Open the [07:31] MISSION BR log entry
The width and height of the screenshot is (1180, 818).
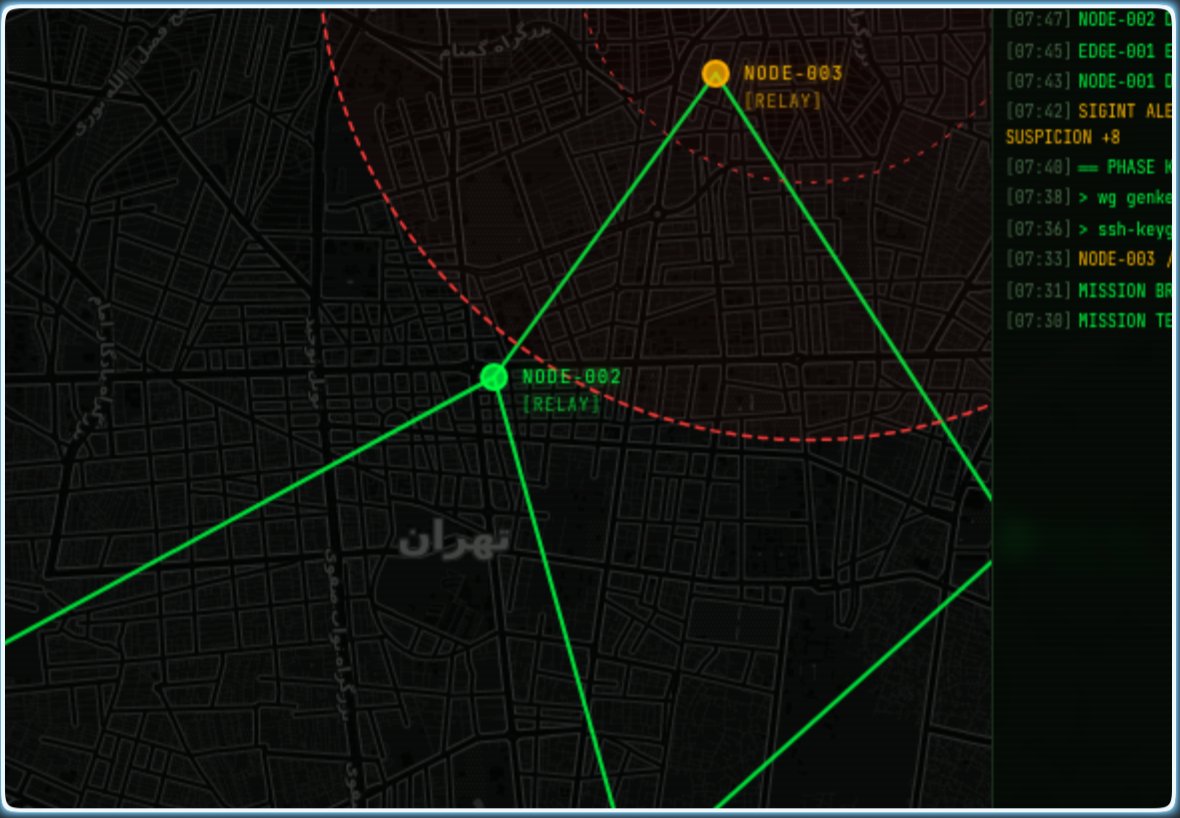[x=1088, y=290]
